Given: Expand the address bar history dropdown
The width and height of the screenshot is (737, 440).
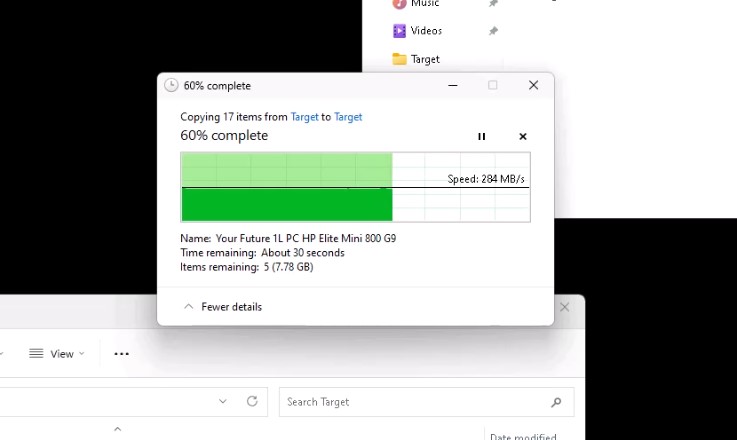Looking at the screenshot, I should click(223, 401).
